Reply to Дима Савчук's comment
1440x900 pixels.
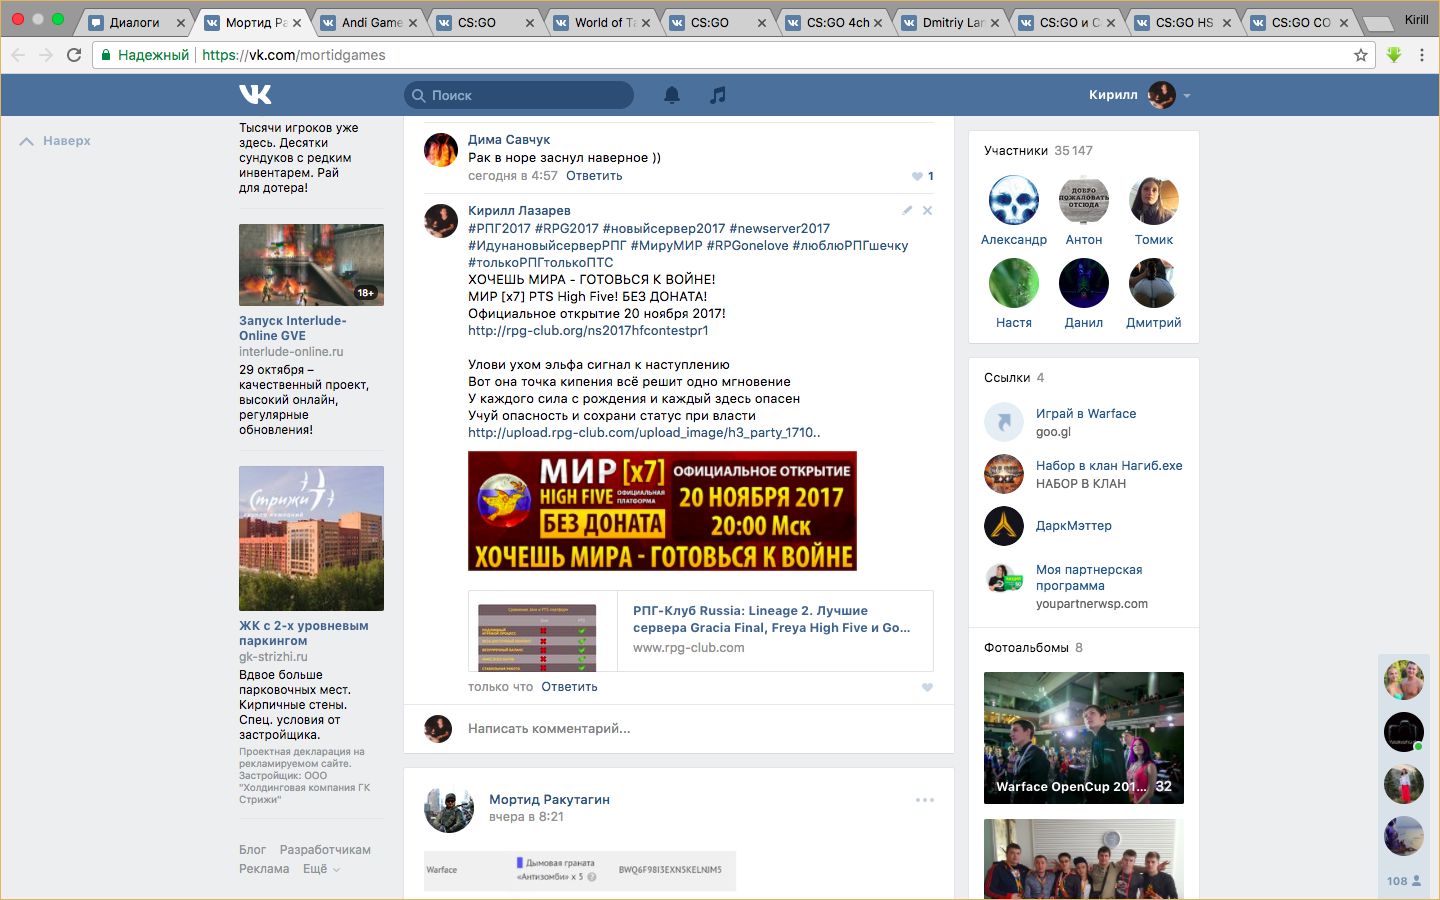point(594,176)
